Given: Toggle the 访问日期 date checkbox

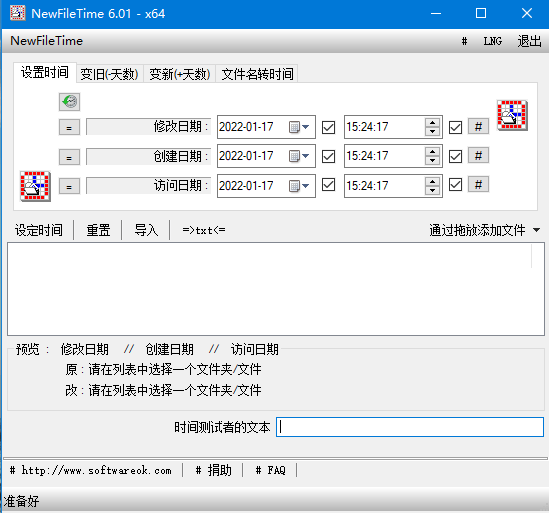Looking at the screenshot, I should coord(328,185).
